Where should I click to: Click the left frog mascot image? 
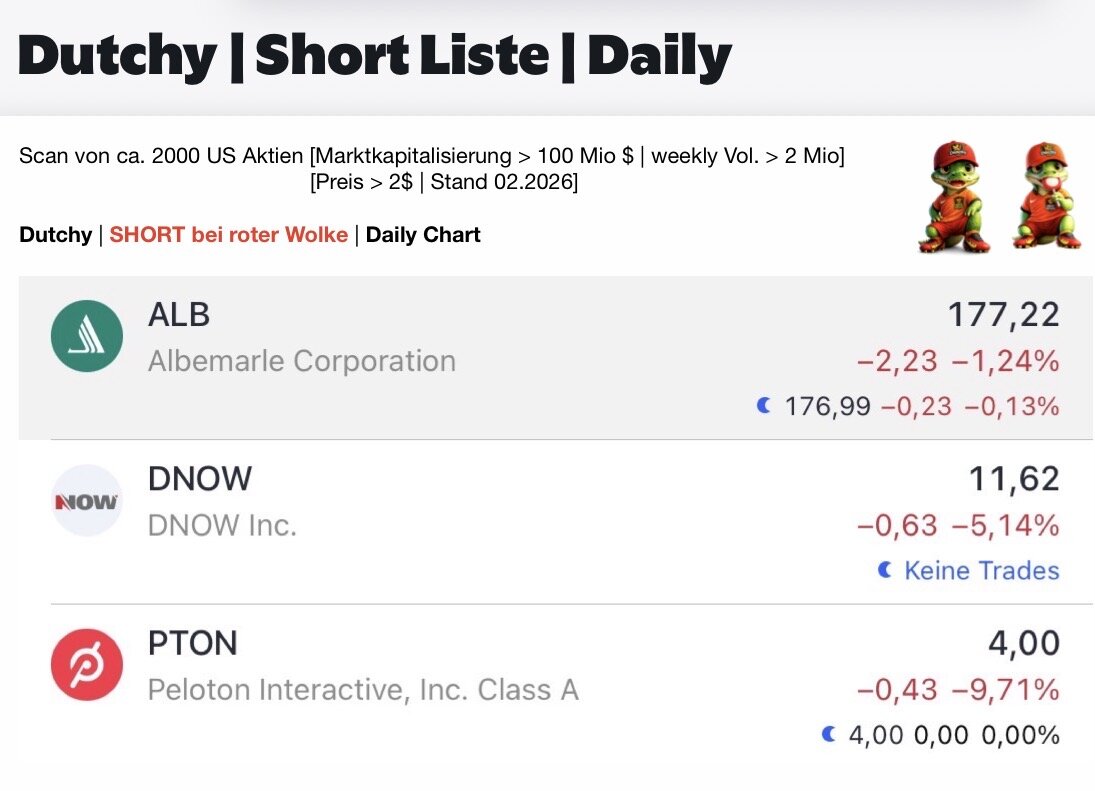[955, 197]
